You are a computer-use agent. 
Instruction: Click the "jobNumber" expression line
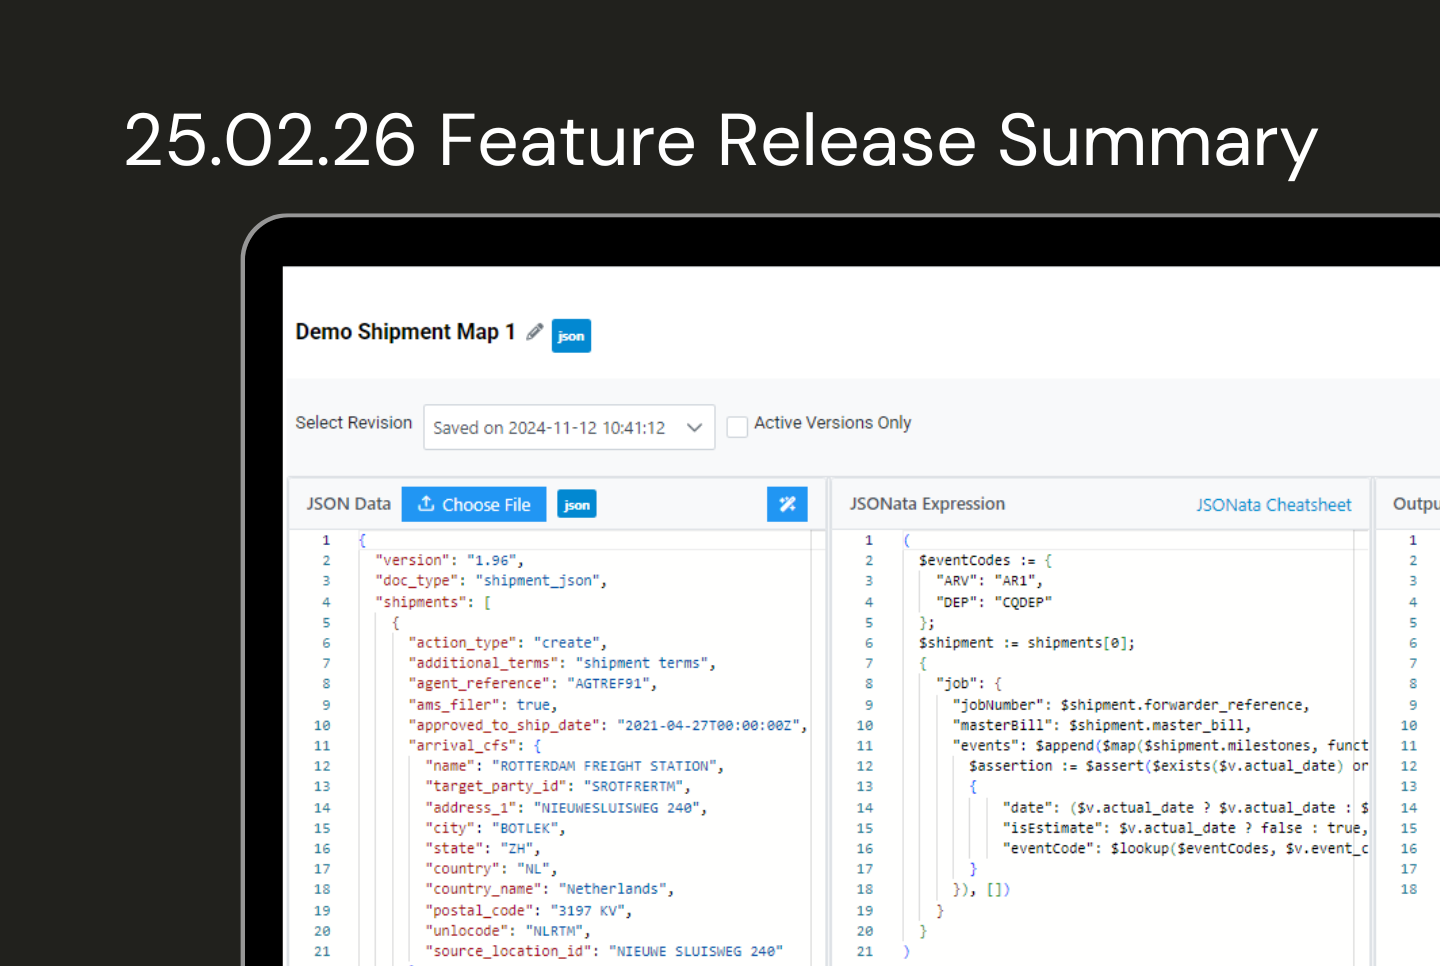(x=1131, y=705)
